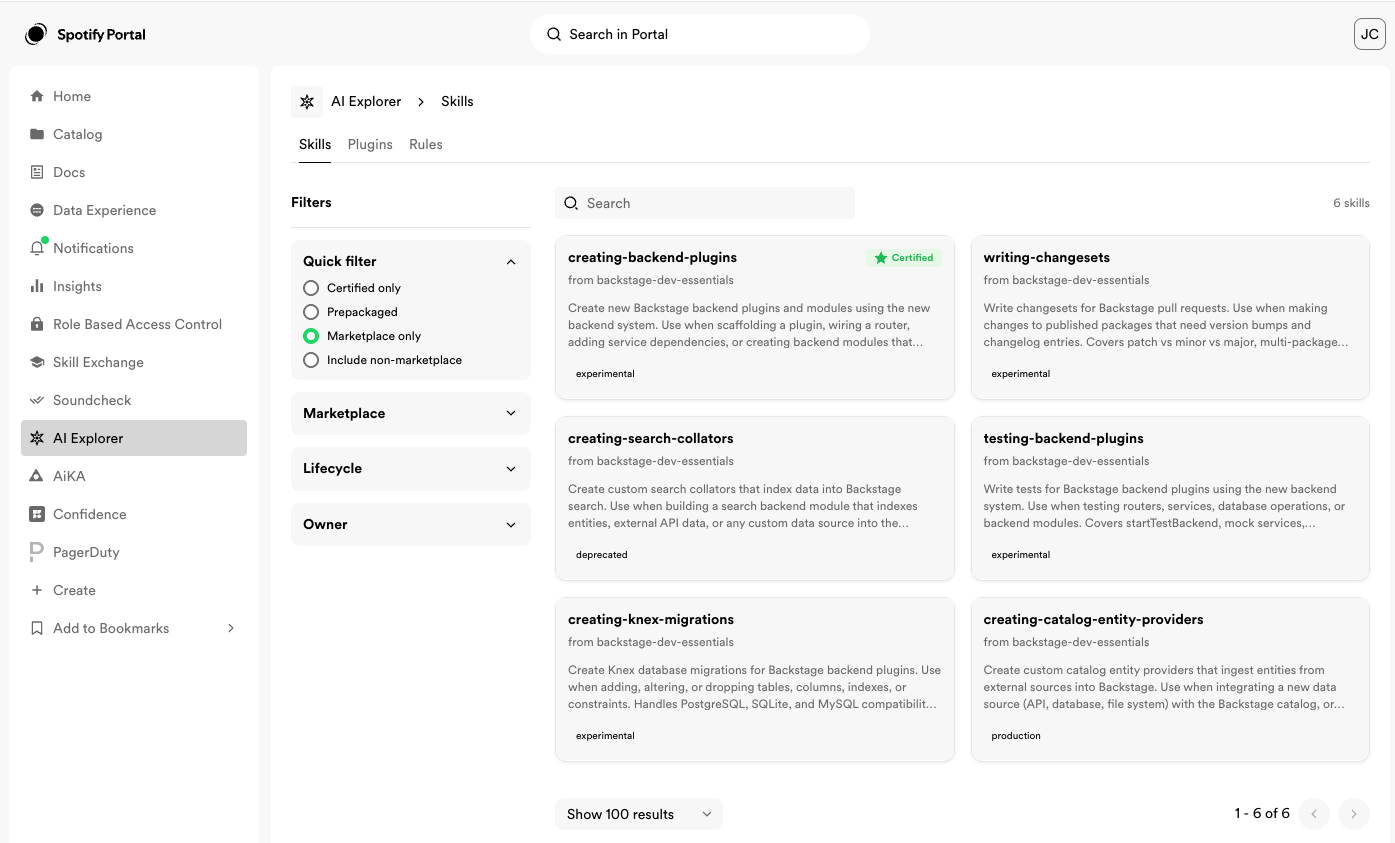
Task: Click the Soundcheck double-check icon
Action: coord(37,400)
